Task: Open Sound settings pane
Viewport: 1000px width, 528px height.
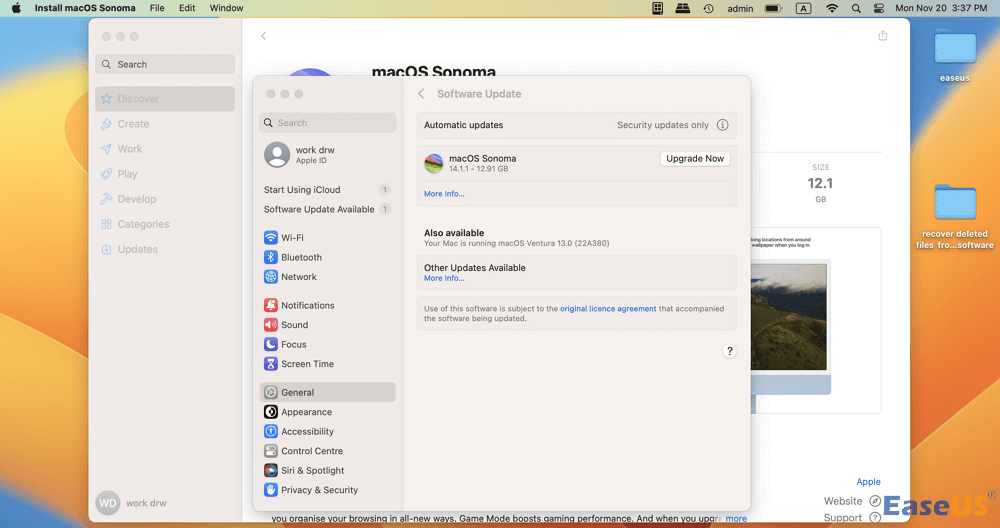Action: click(x=294, y=325)
